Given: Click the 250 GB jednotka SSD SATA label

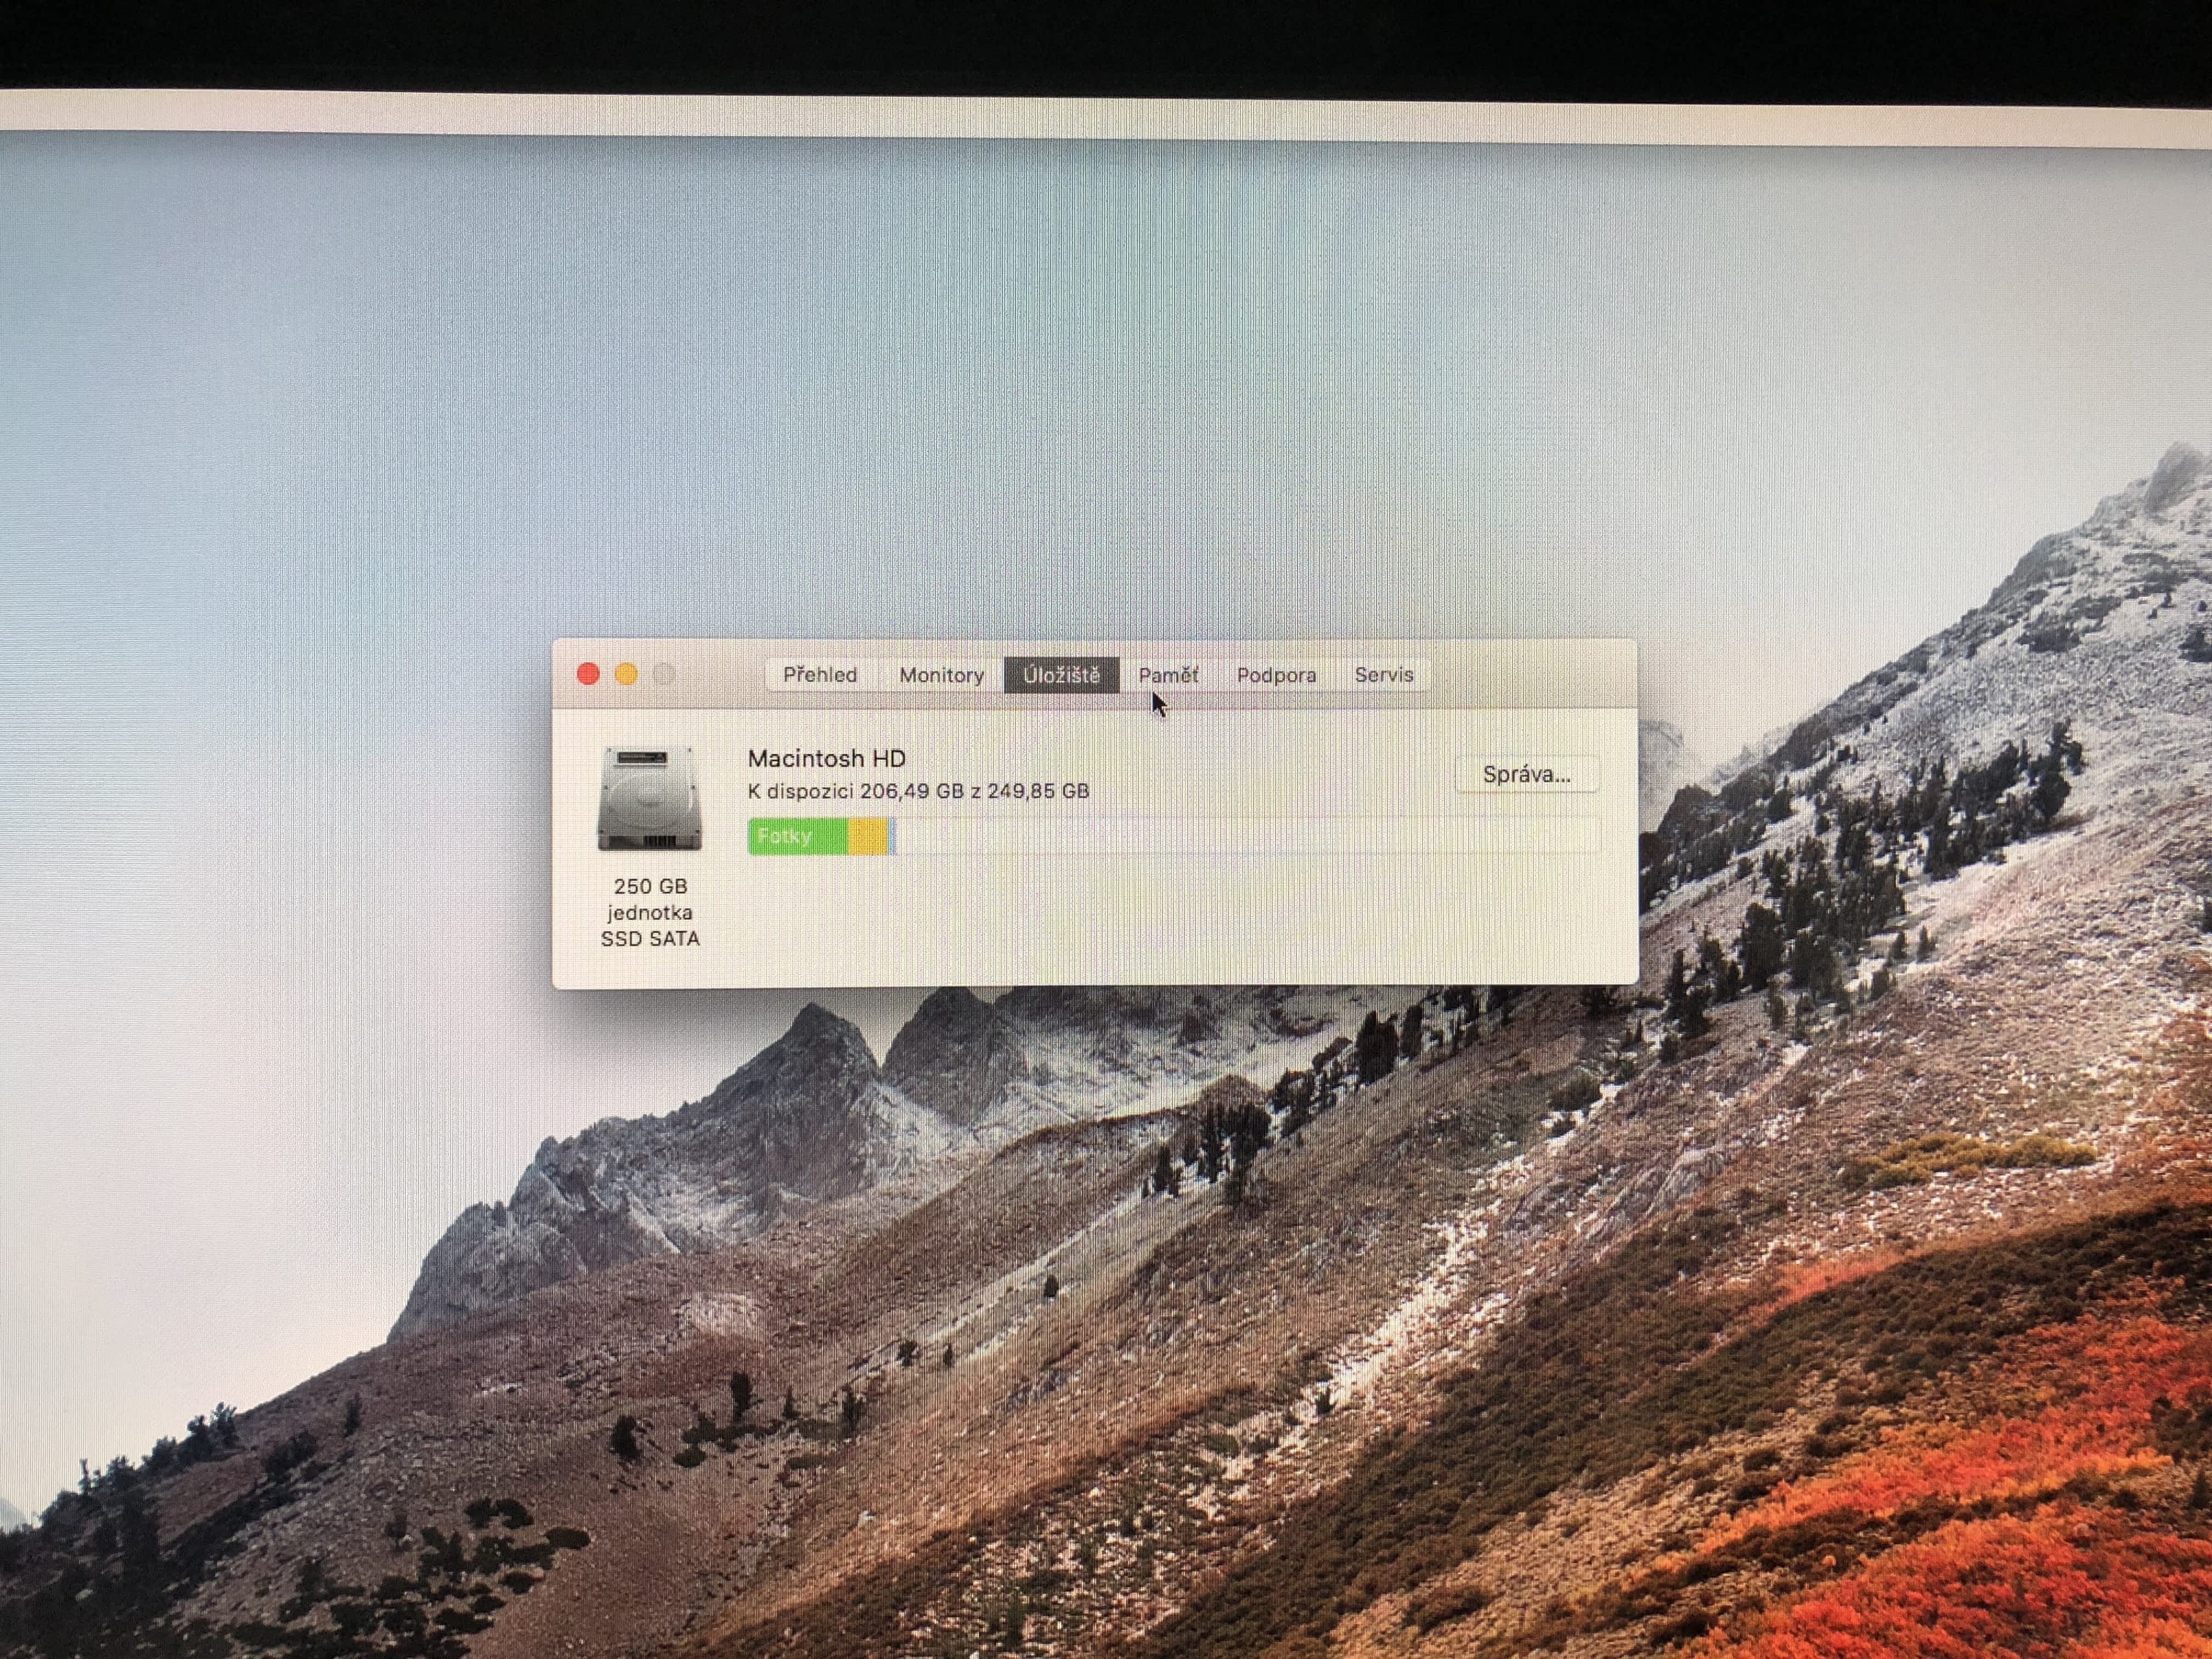Looking at the screenshot, I should [650, 912].
